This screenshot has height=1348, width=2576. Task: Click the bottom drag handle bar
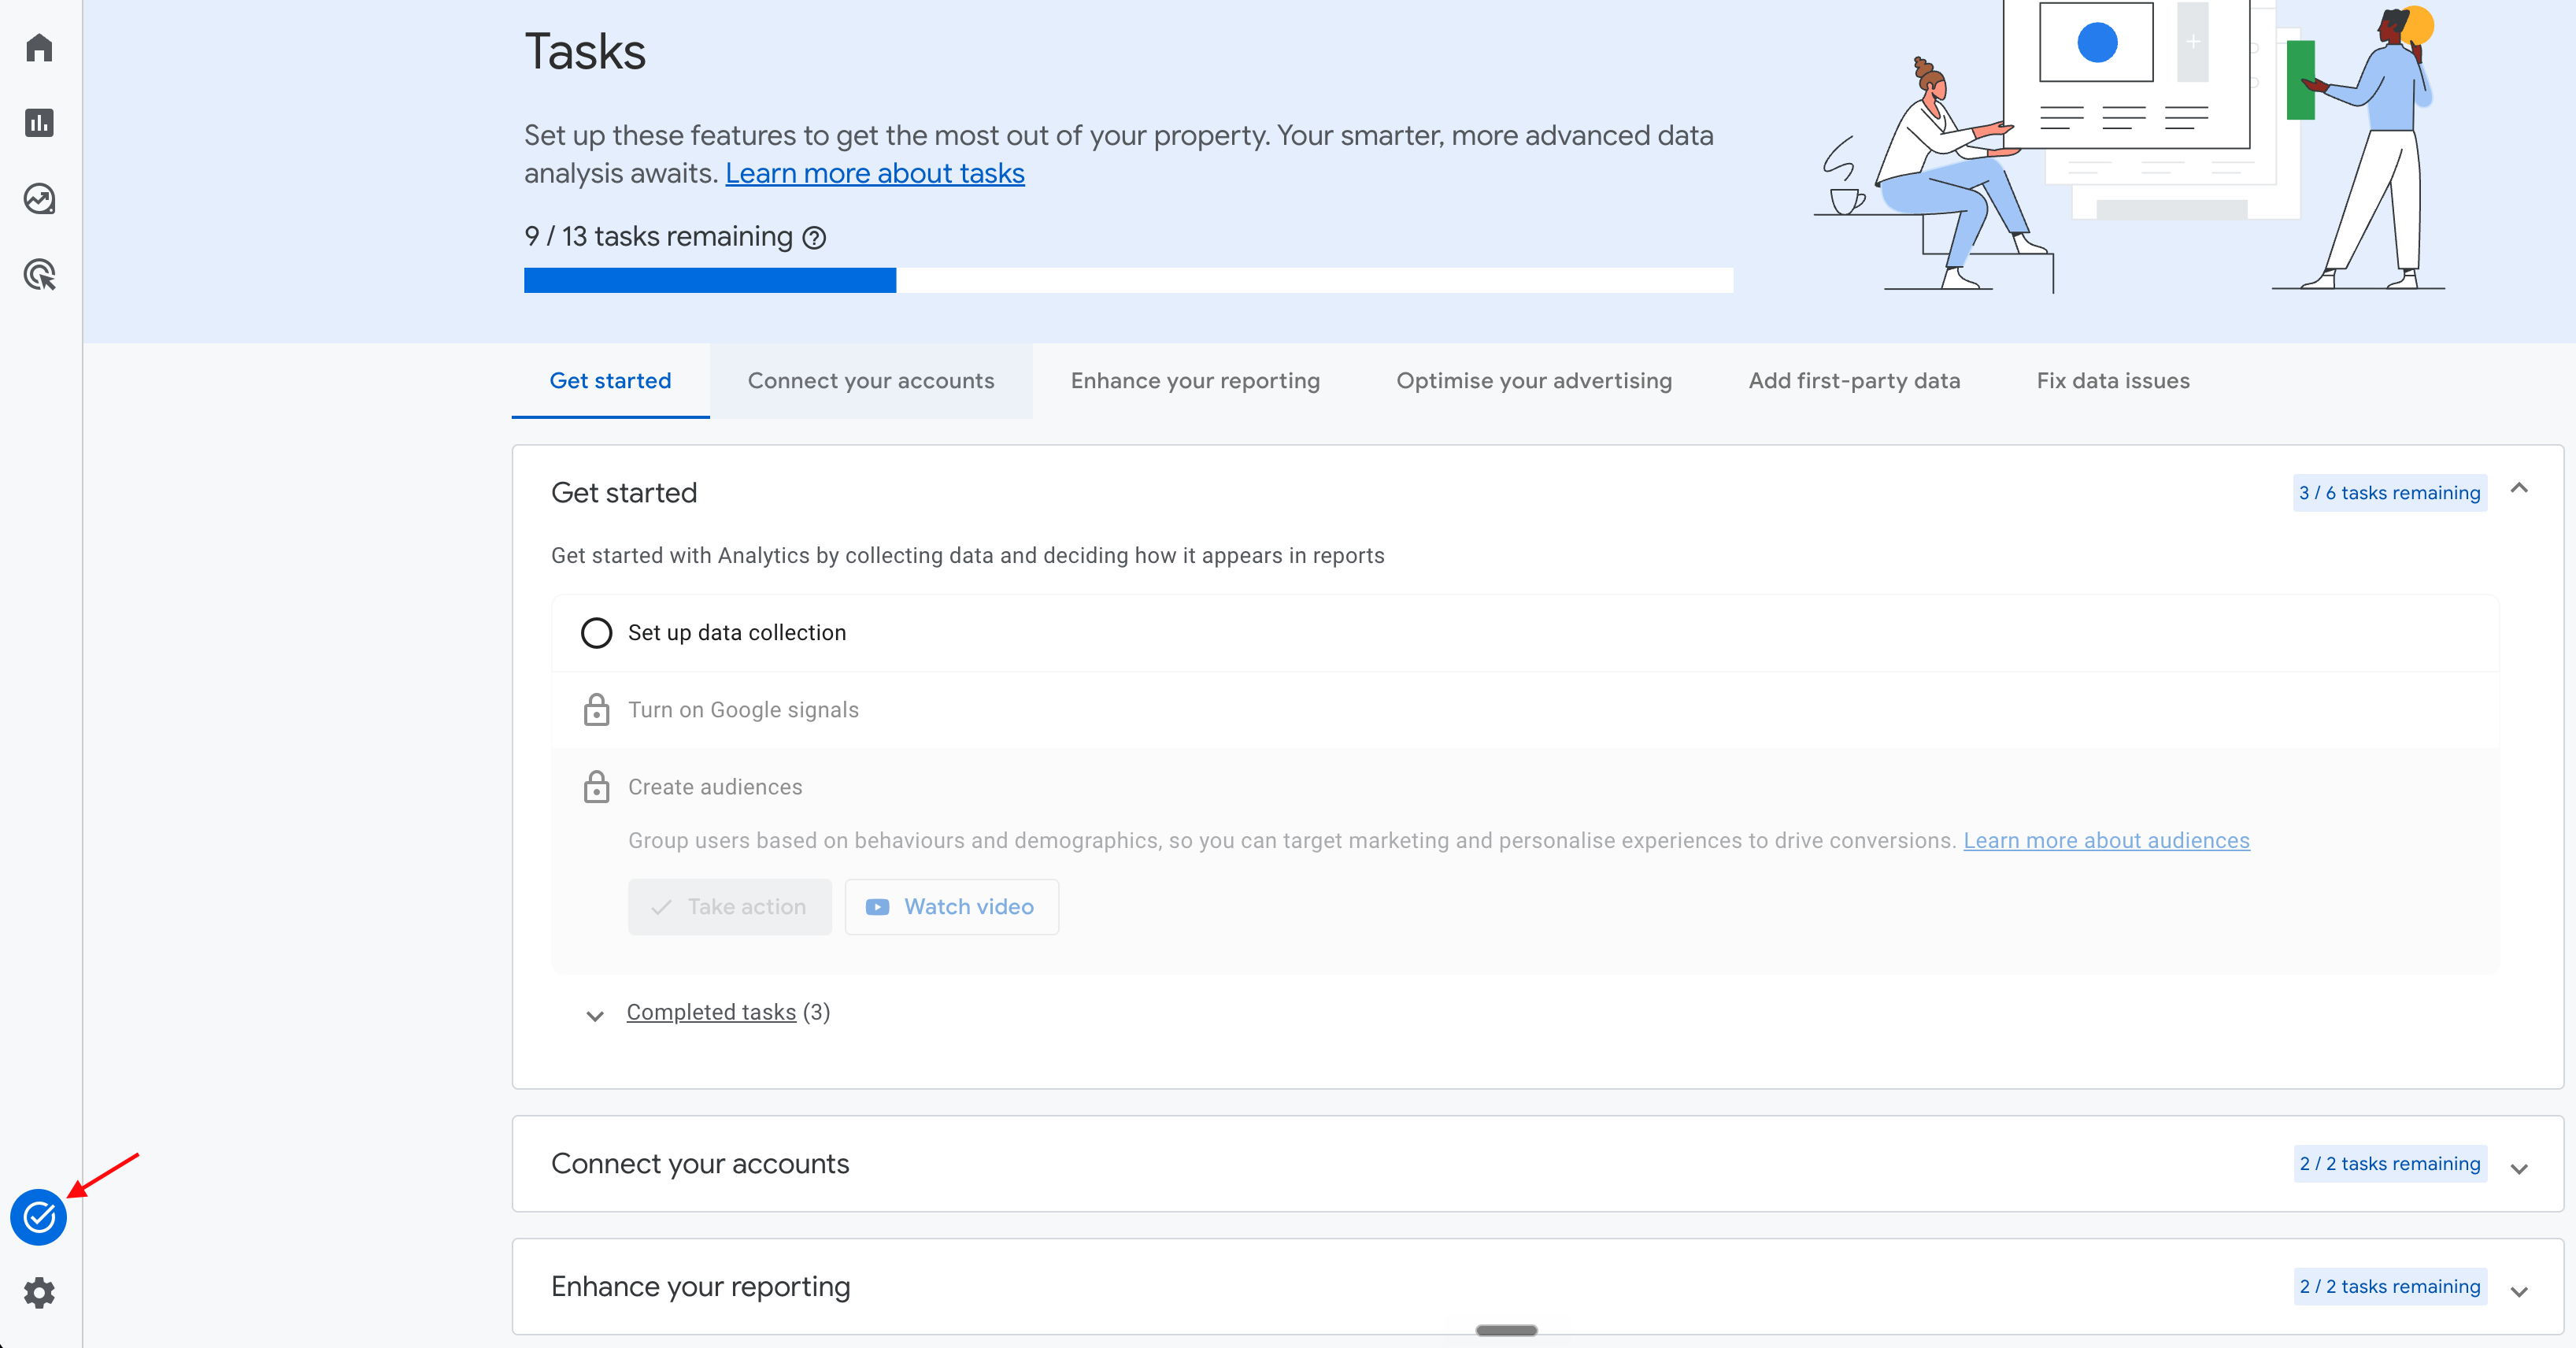pos(1506,1330)
